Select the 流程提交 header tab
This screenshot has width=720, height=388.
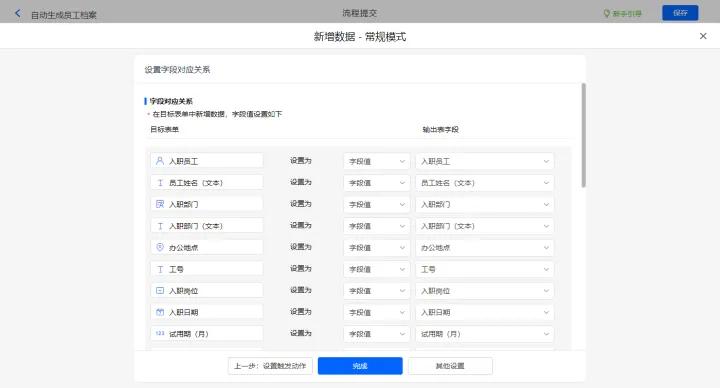[x=360, y=13]
